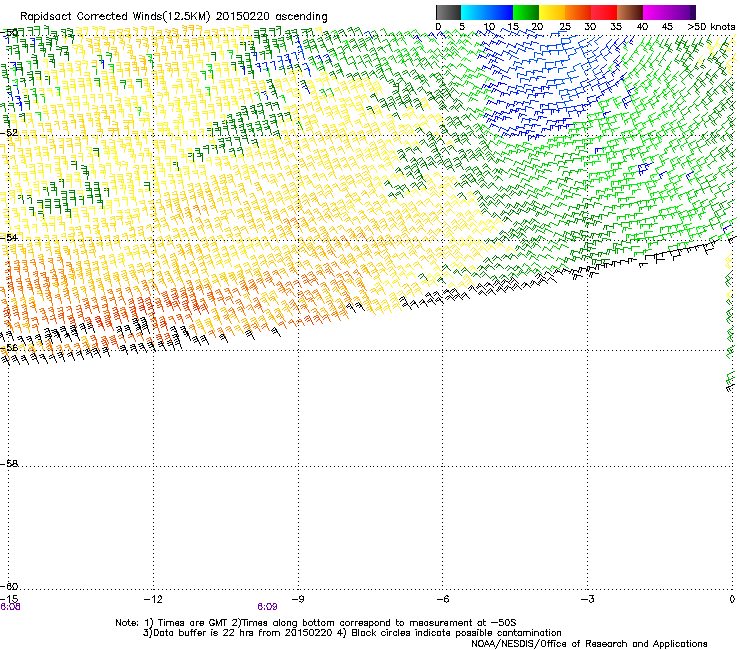Screen dimensions: 740x650
Task: Click the Rapidscat Corrected Winds title text
Action: (174, 17)
